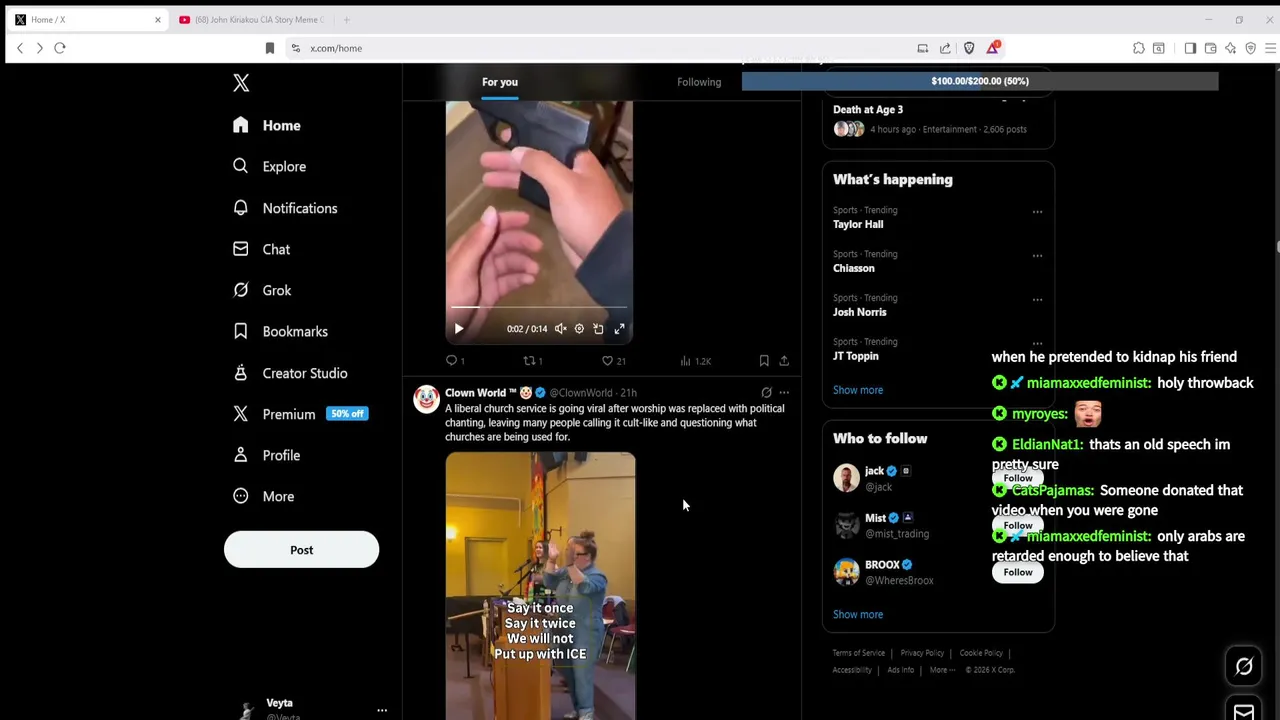This screenshot has height=720, width=1280.
Task: Switch to the Following tab
Action: [x=699, y=82]
